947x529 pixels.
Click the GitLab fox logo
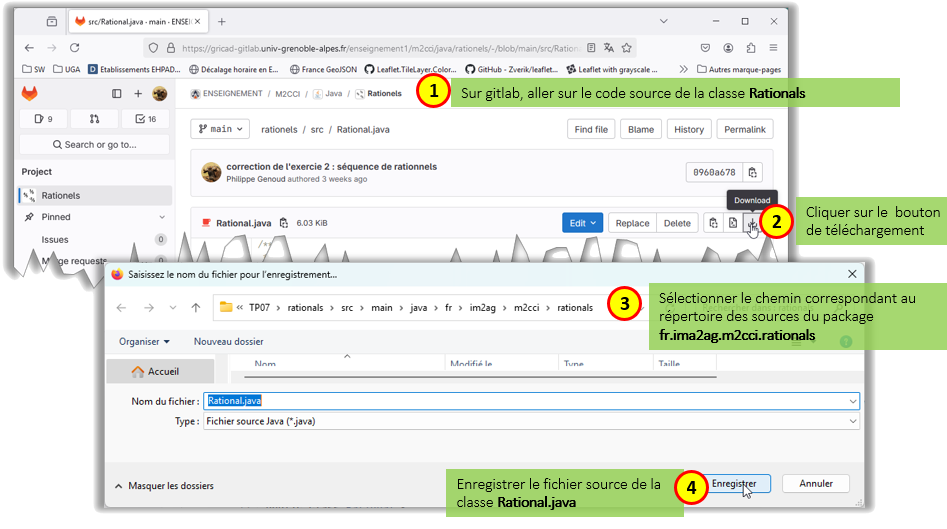(x=30, y=94)
